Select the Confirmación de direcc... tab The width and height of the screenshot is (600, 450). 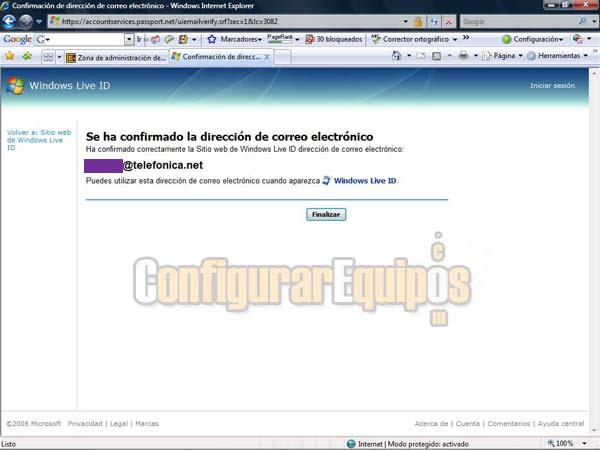pos(217,57)
